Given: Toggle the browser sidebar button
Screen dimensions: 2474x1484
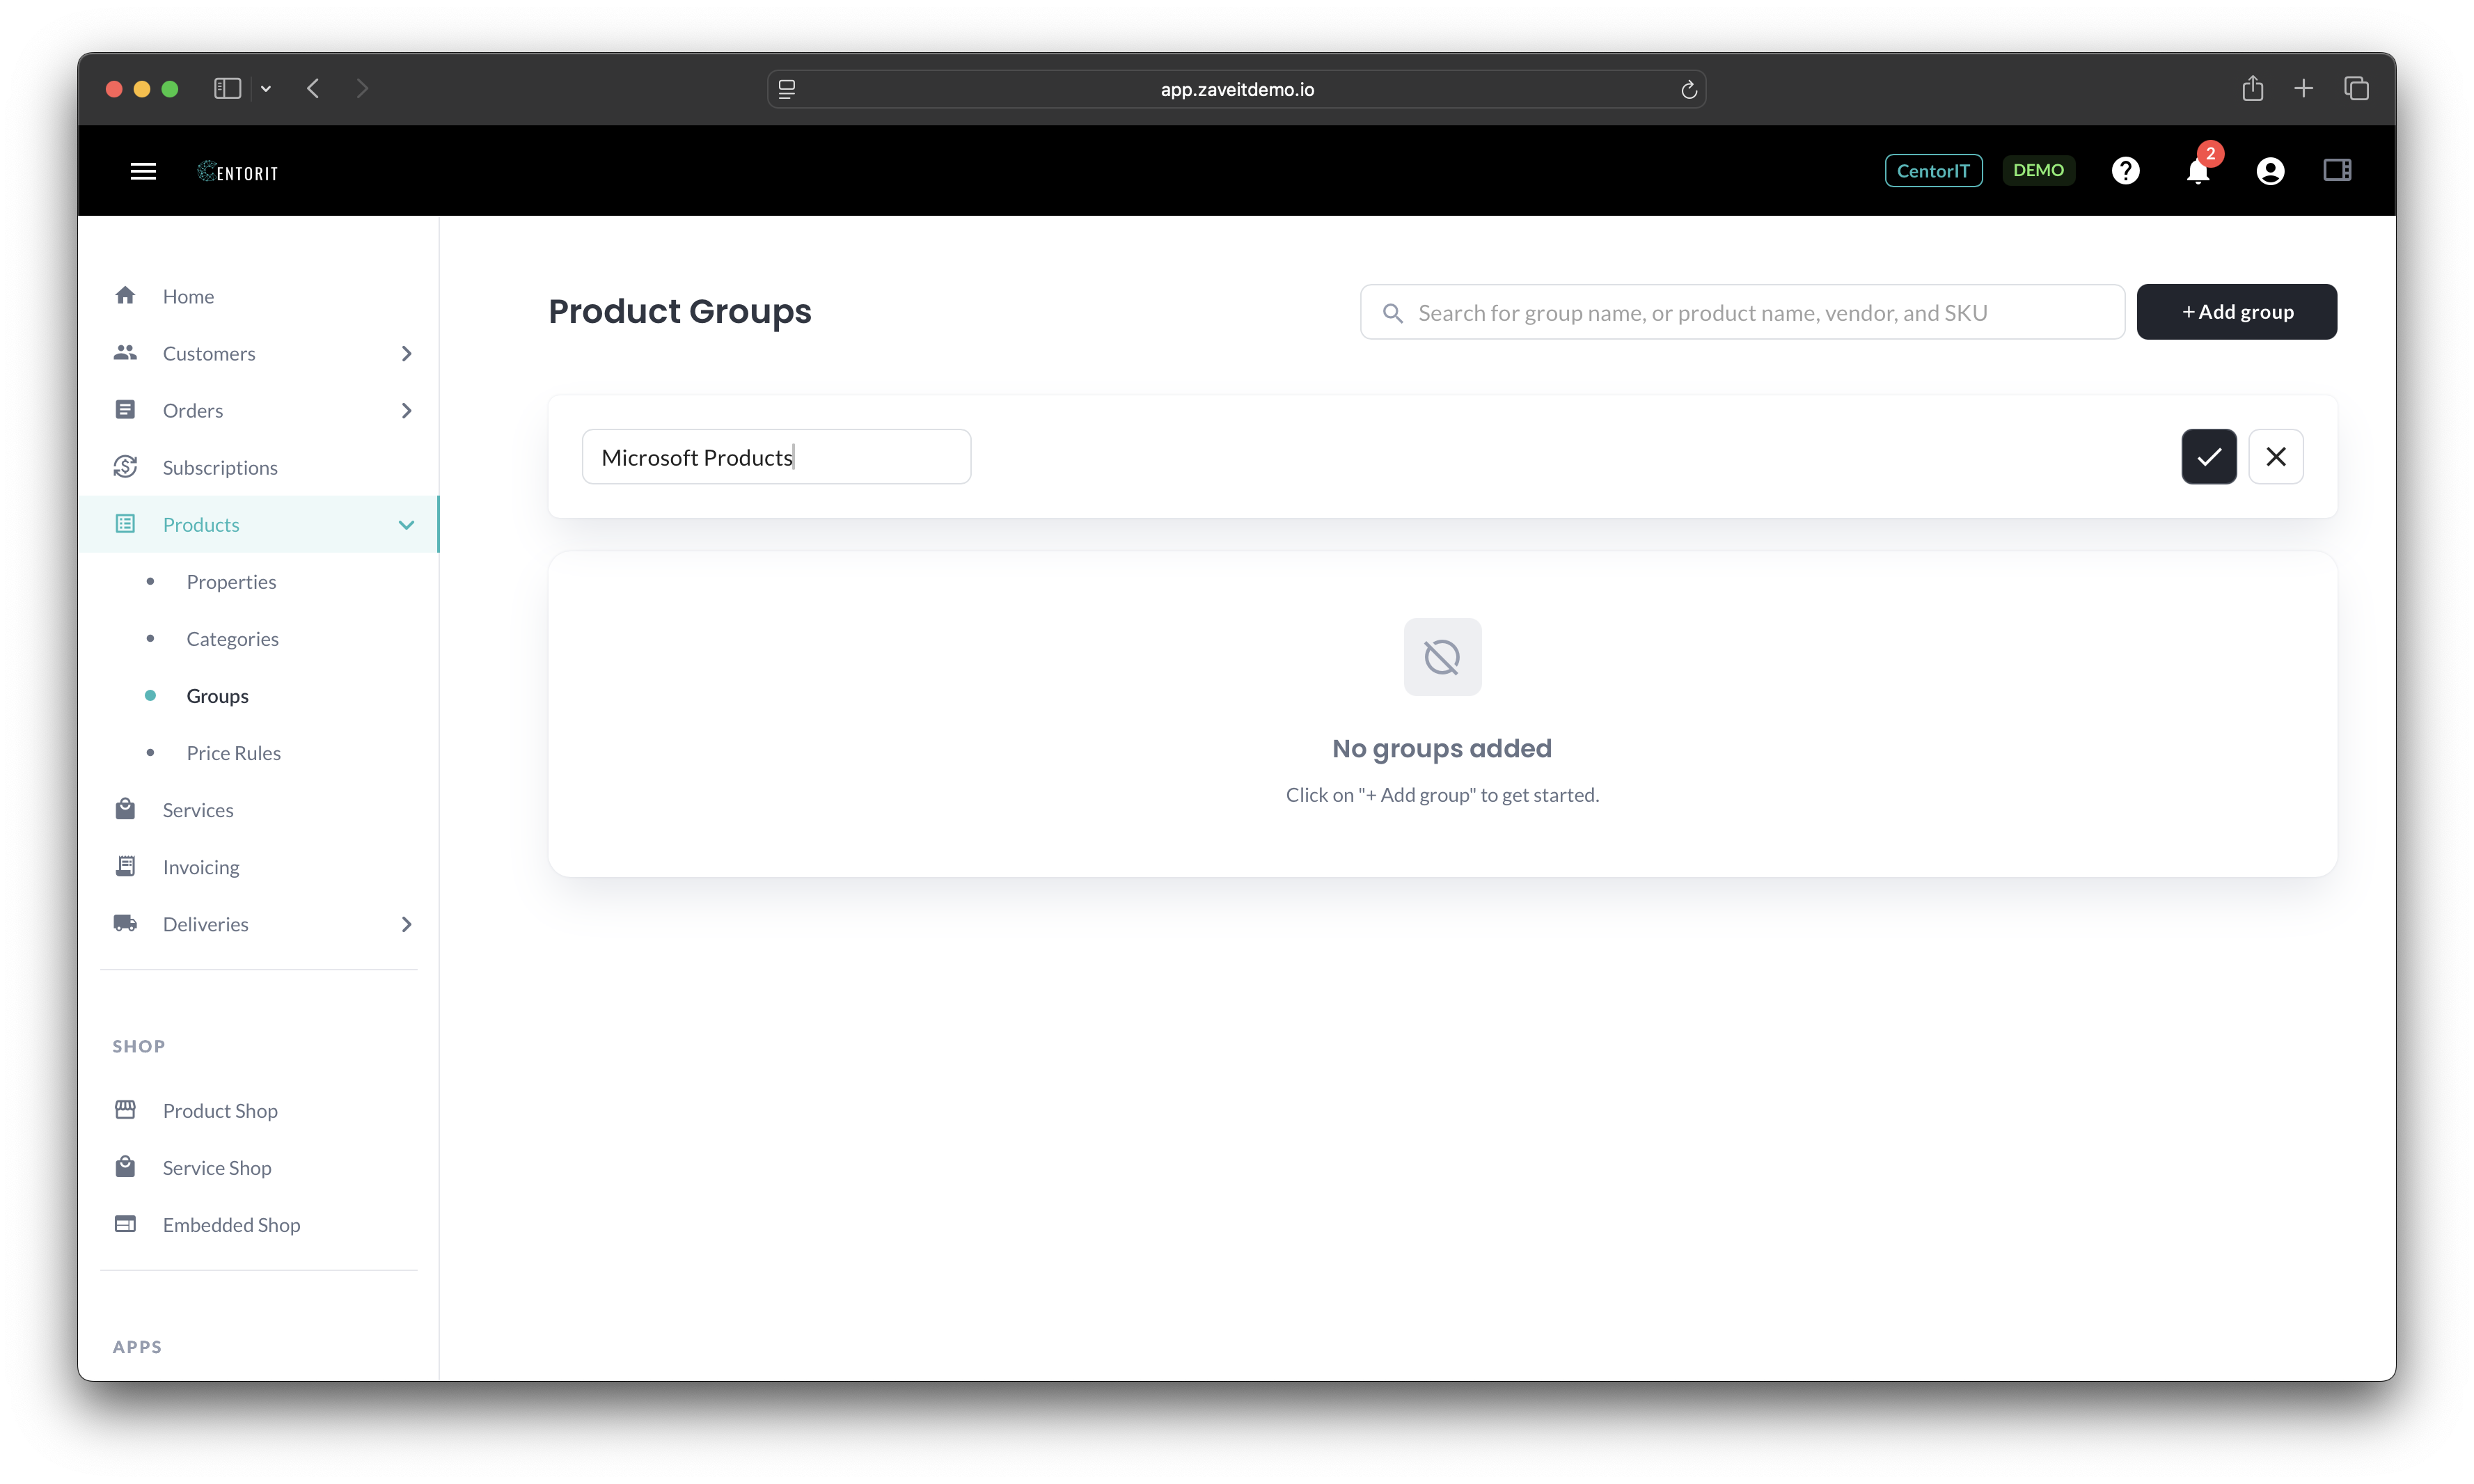Looking at the screenshot, I should click(228, 89).
